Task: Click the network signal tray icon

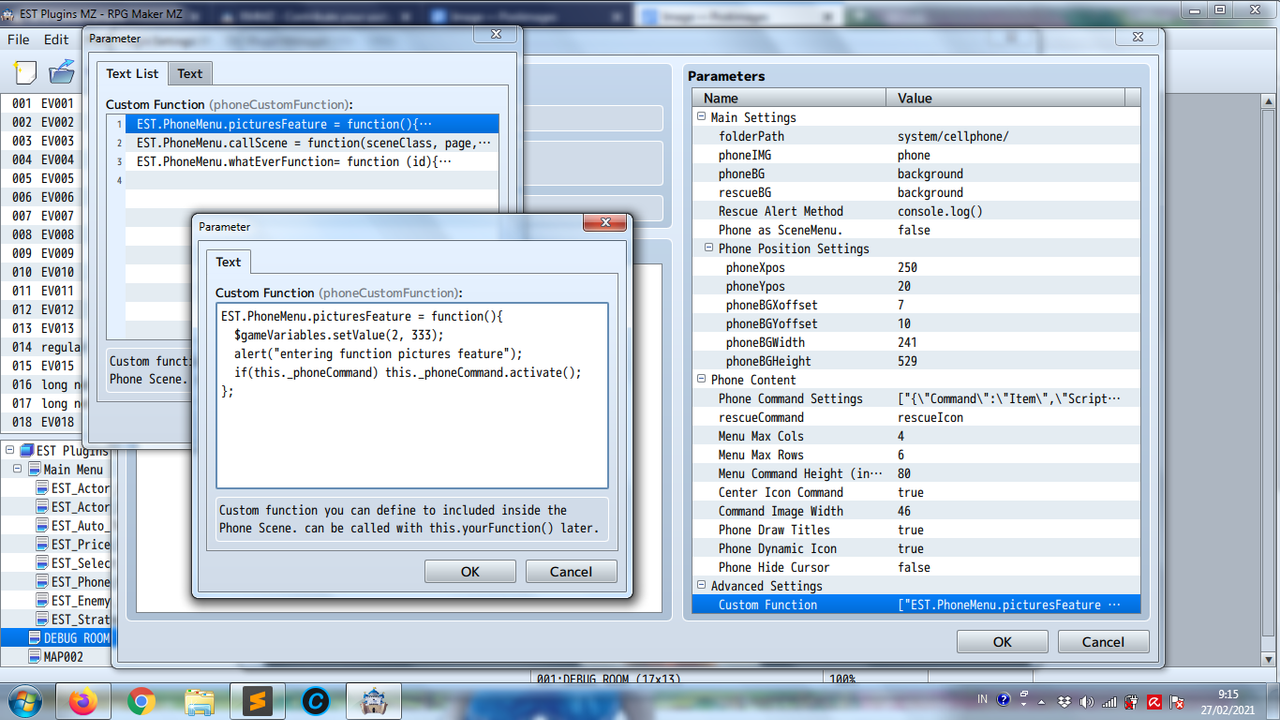Action: 1111,701
